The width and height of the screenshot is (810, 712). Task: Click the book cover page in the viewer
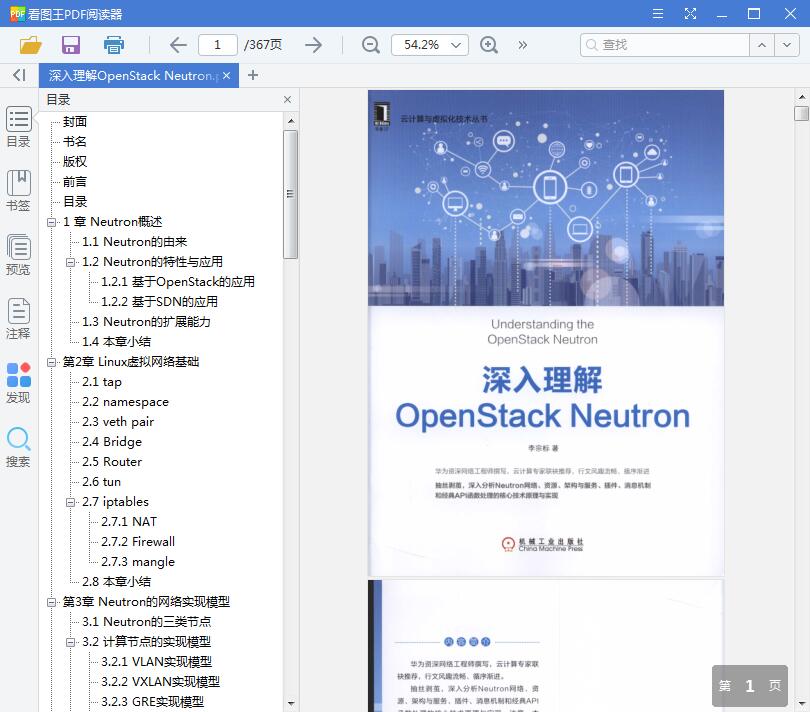(546, 333)
